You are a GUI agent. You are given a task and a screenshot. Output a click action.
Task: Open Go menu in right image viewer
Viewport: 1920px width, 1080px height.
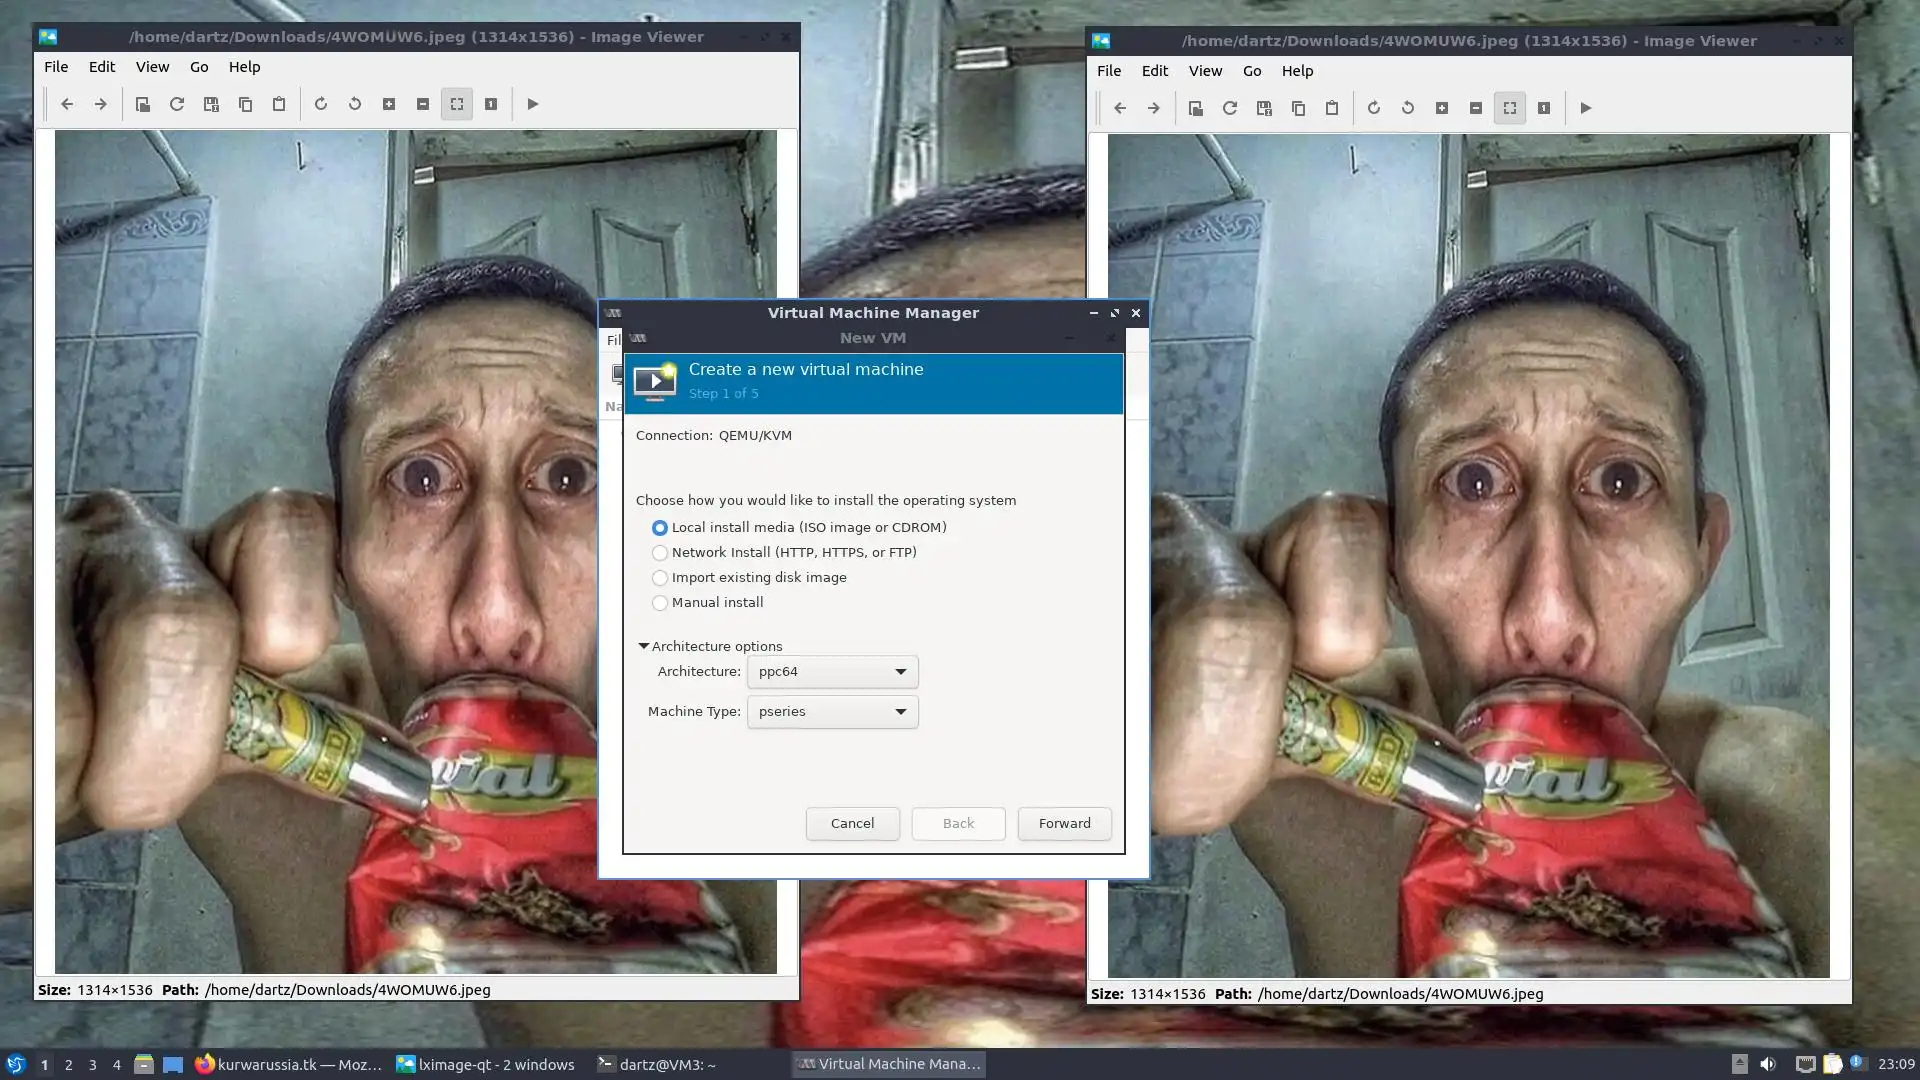click(x=1252, y=71)
